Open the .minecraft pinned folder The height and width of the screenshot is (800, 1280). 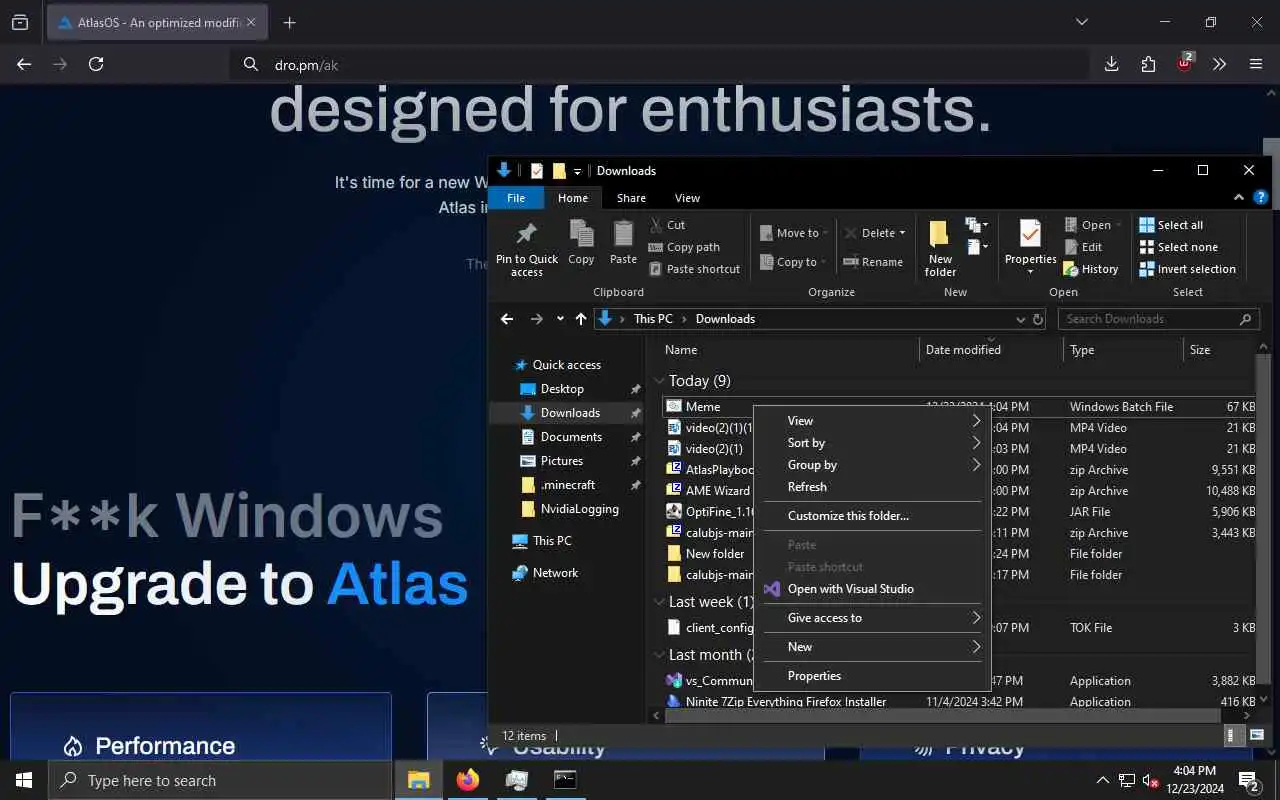coord(568,485)
